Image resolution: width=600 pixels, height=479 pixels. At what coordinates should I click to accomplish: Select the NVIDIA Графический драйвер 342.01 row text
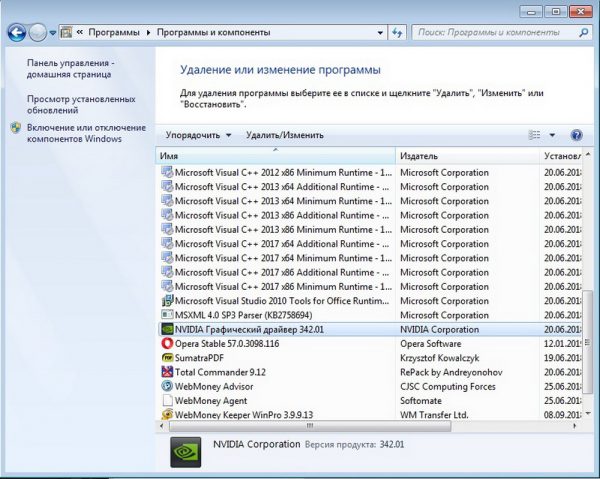click(249, 329)
